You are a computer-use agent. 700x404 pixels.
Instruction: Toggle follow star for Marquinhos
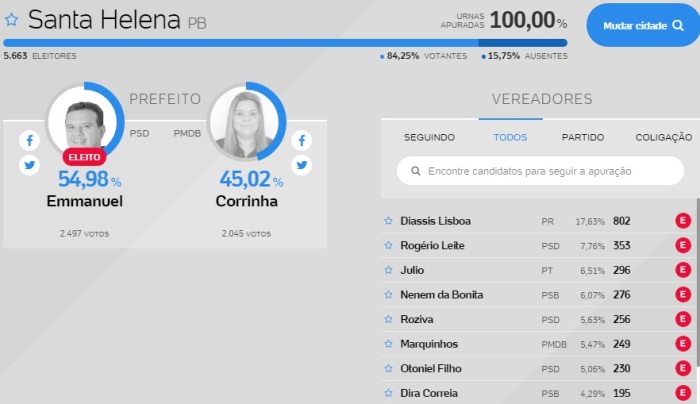tap(388, 344)
